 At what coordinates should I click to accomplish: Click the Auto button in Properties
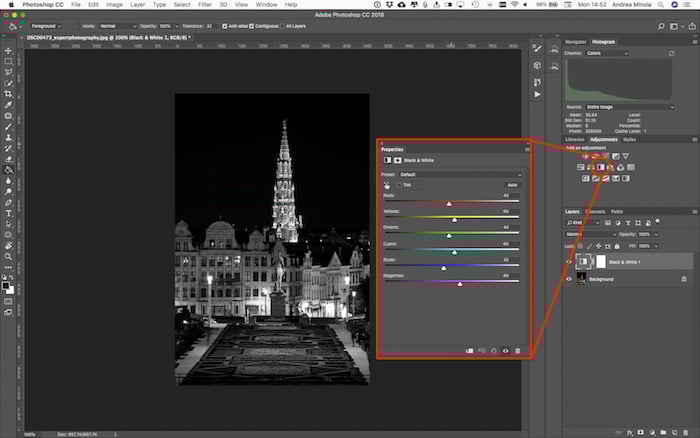512,185
